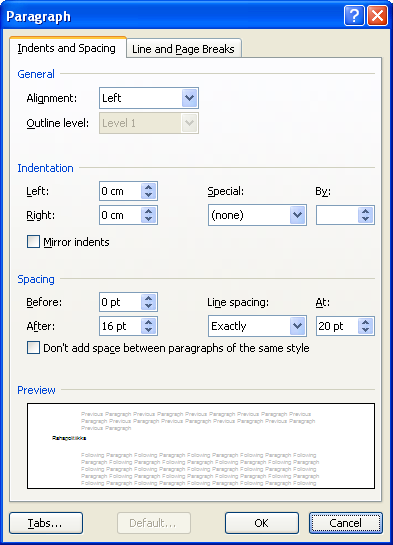The image size is (393, 545).
Task: Decrease the After spacing down arrow
Action: point(148,330)
